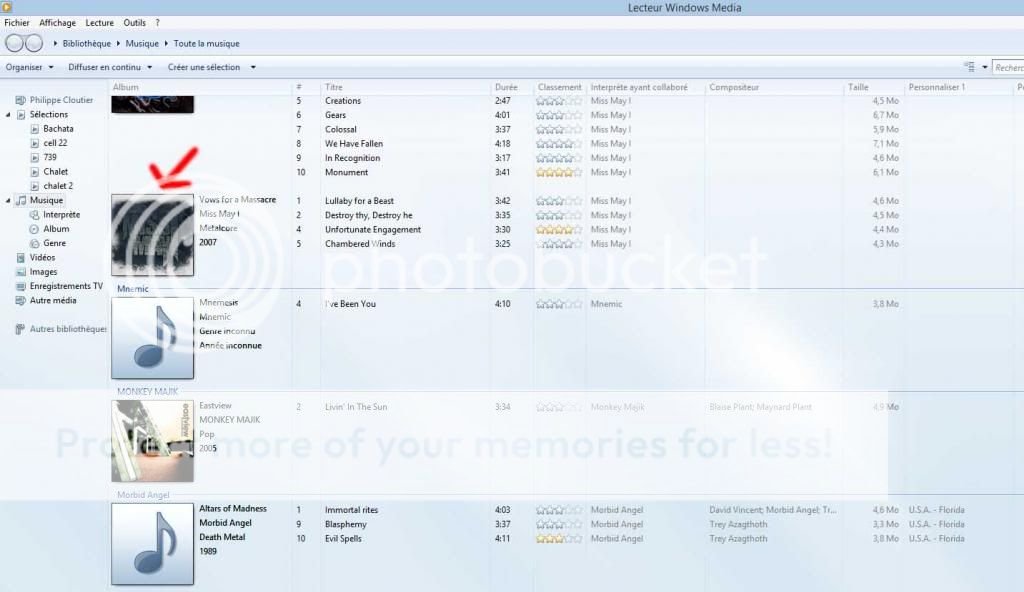Screen dimensions: 1024x592
Task: Set star rating for Unfortunate Engagement
Action: [x=558, y=230]
